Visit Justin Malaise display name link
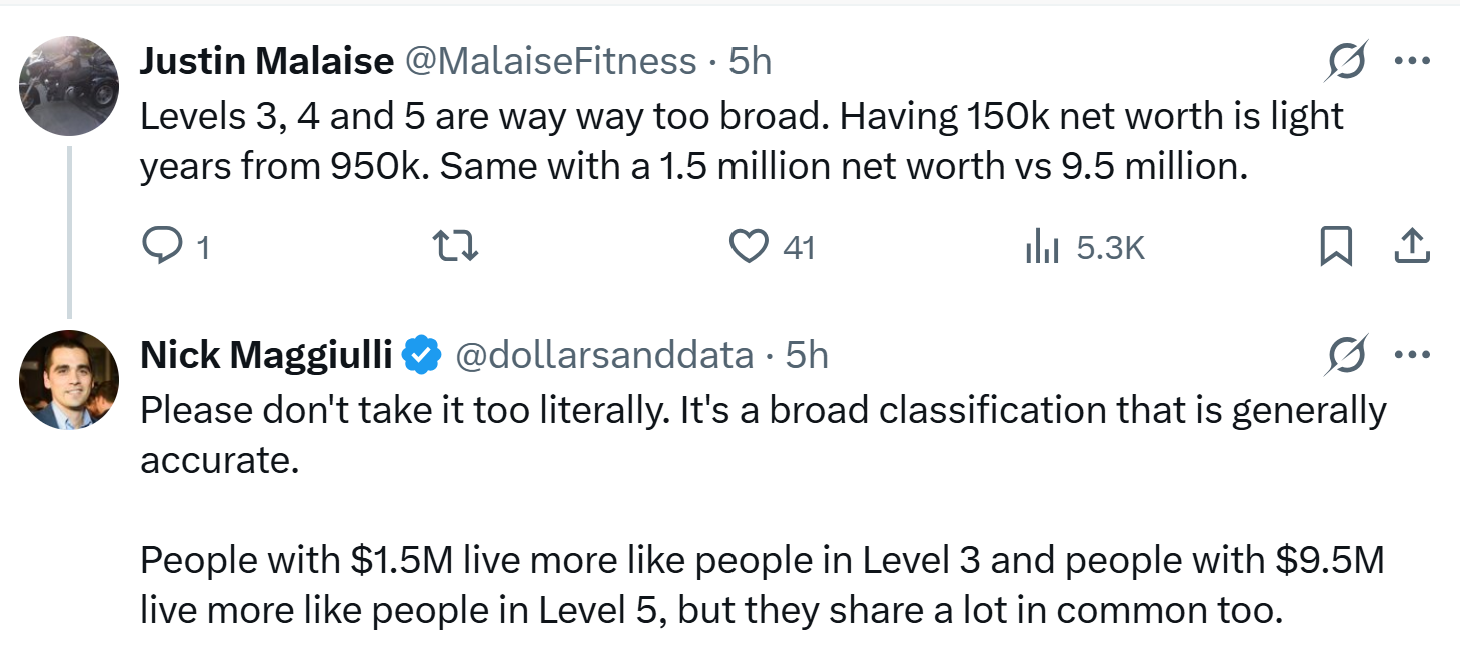The height and width of the screenshot is (645, 1460). tap(267, 62)
